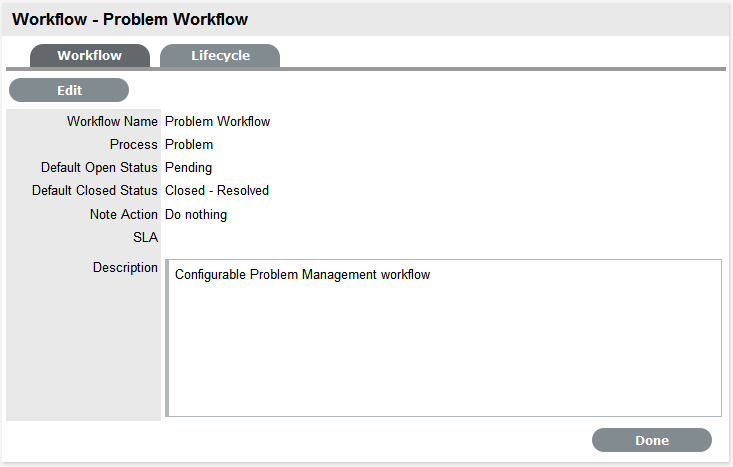Click the 'Closed - Resolved' status value
Viewport: 733px width, 467px height.
tap(217, 191)
